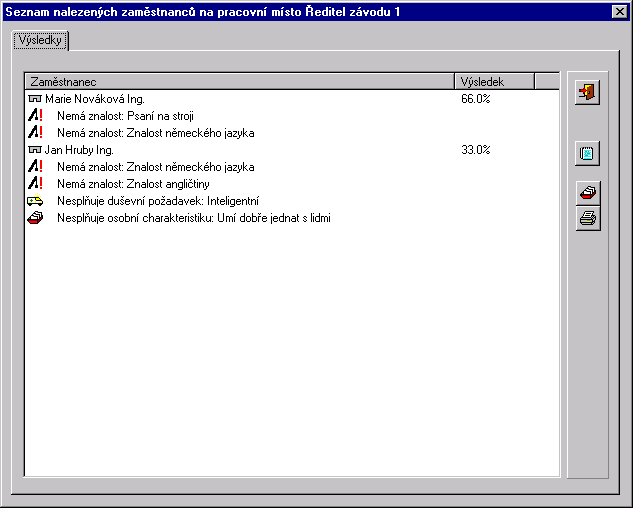Click warning icon beside Znalost angličtiny
Image resolution: width=633 pixels, height=508 pixels.
35,184
